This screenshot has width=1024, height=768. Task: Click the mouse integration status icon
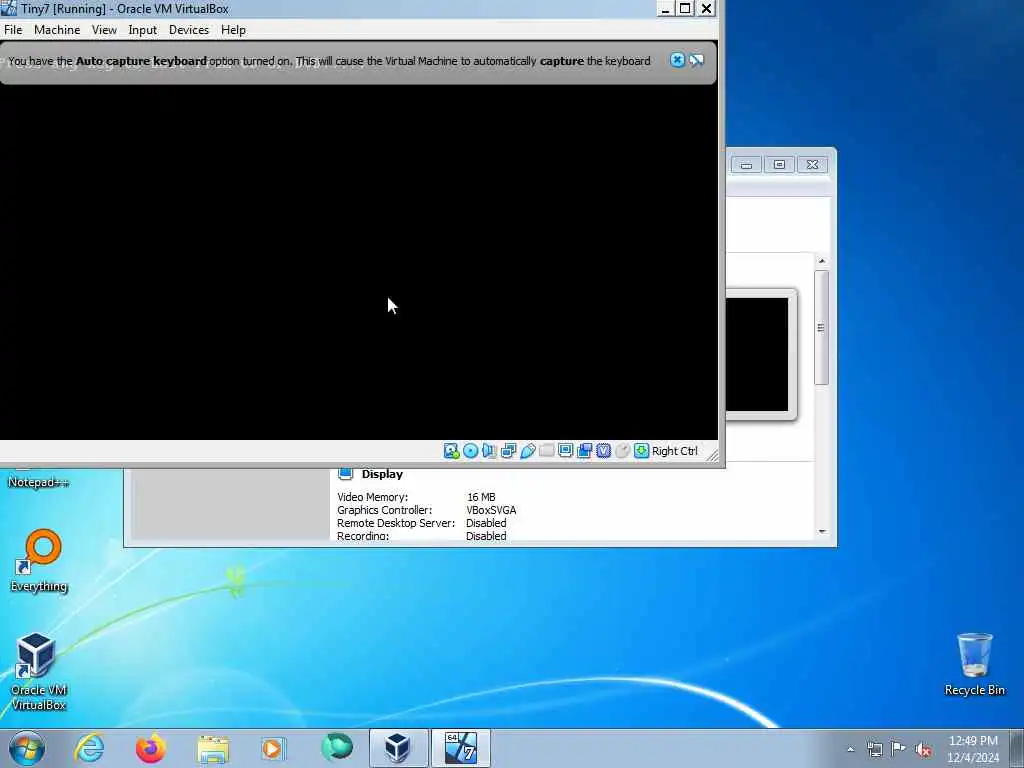coord(622,451)
